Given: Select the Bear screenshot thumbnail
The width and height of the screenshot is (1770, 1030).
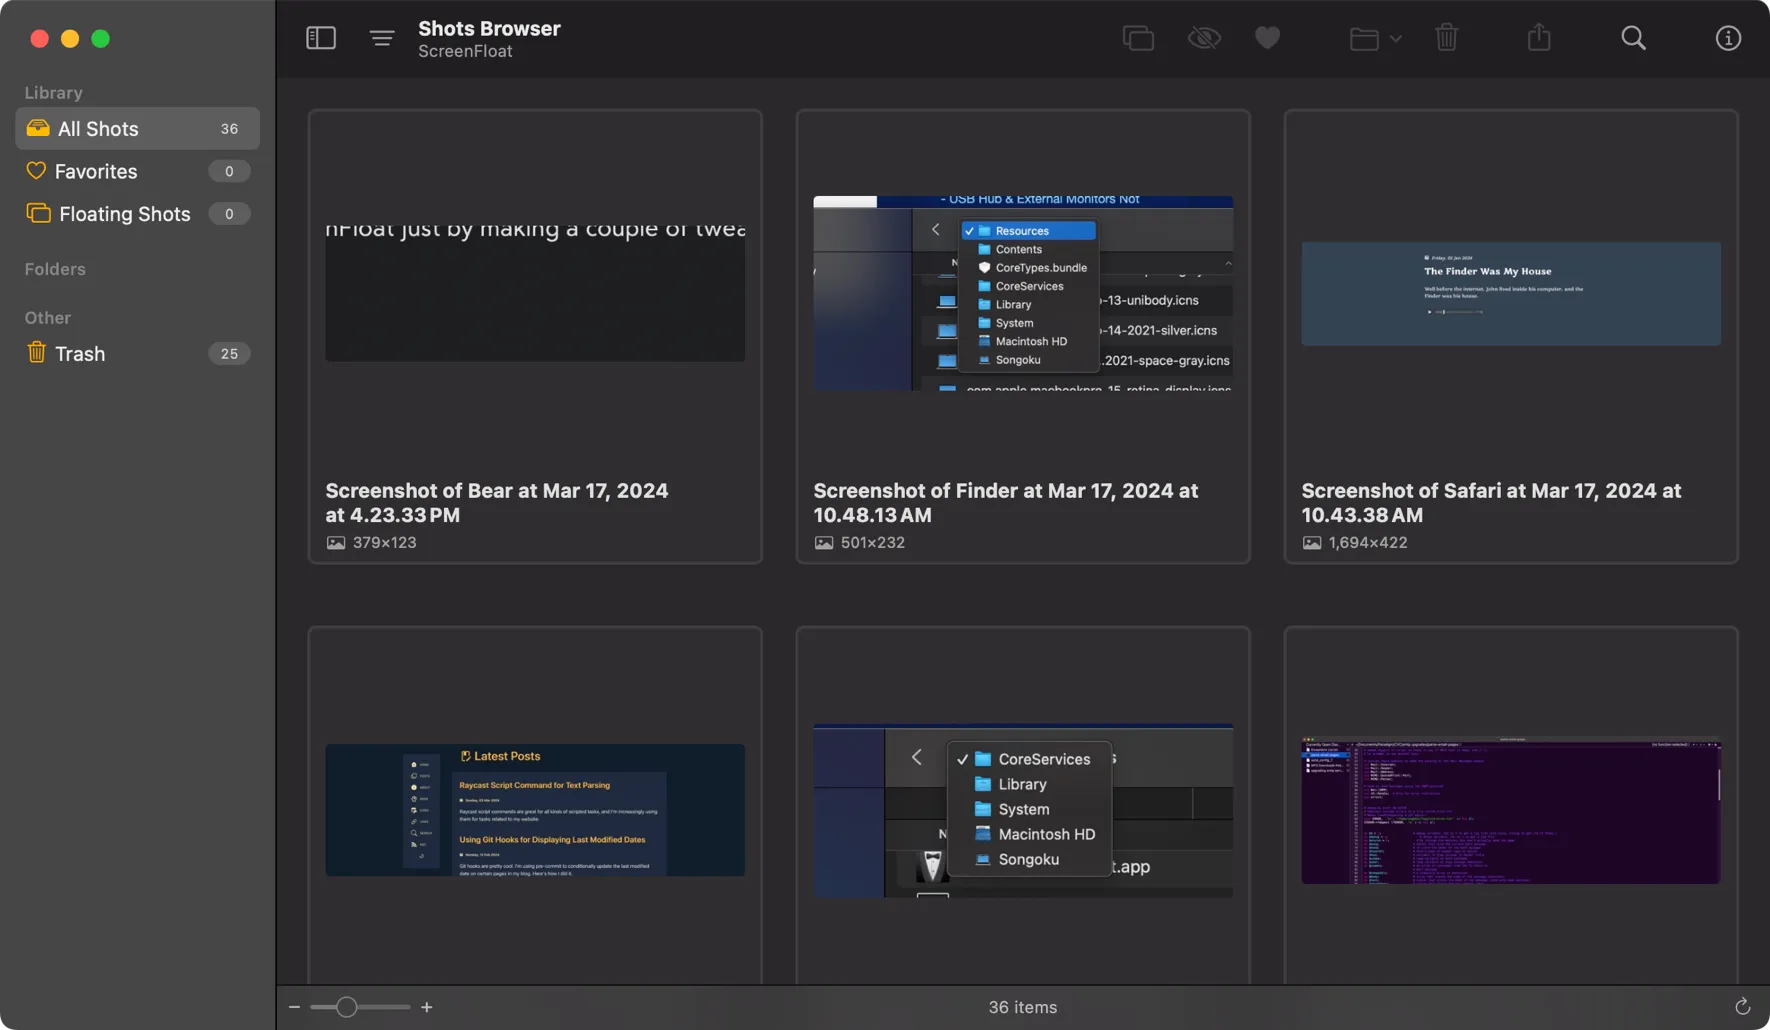Looking at the screenshot, I should [535, 293].
